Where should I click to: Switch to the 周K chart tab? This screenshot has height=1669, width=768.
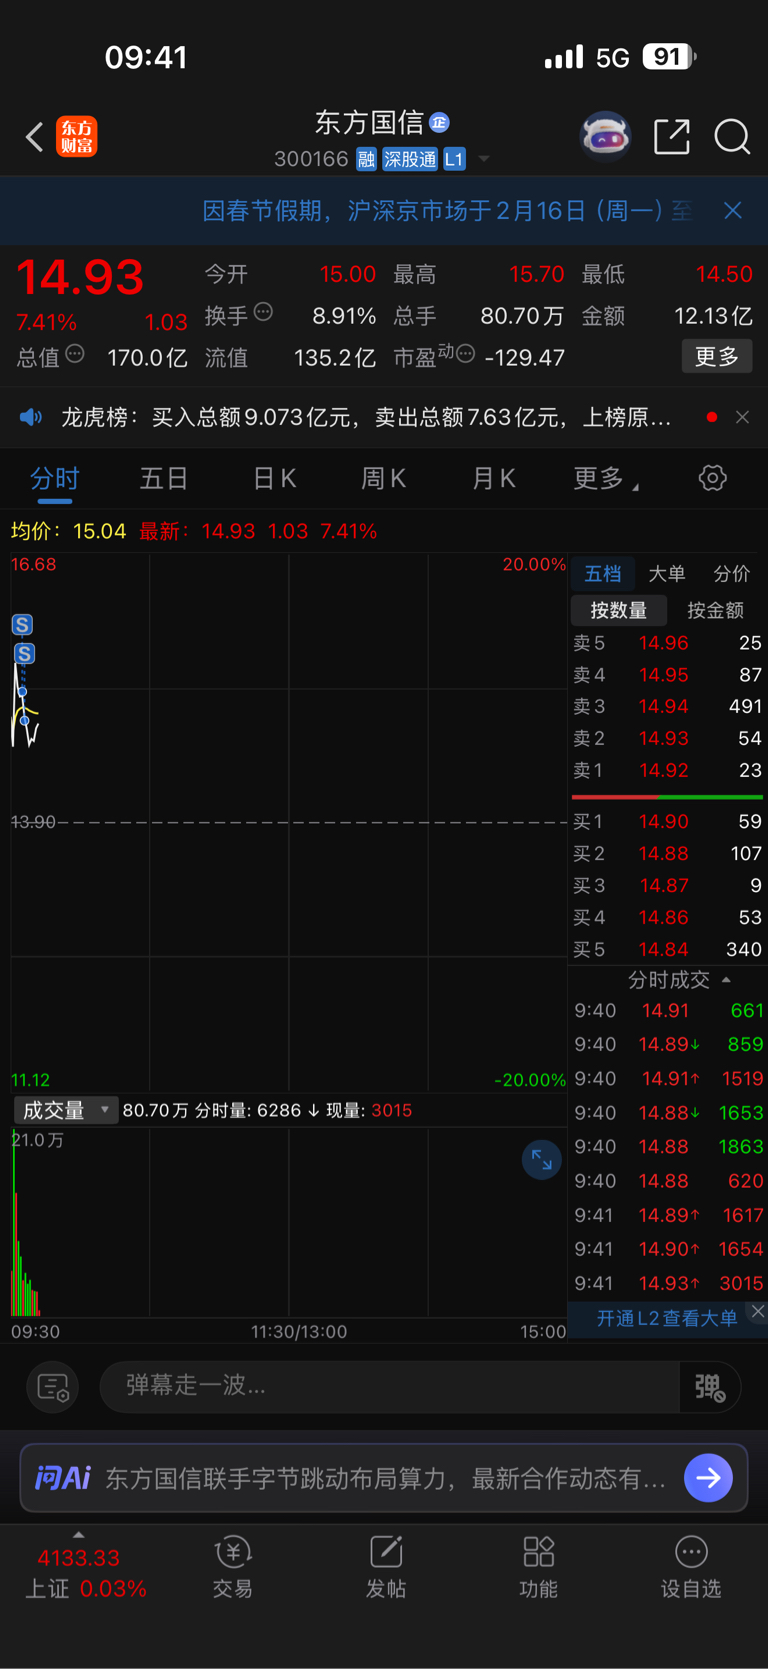click(x=383, y=479)
